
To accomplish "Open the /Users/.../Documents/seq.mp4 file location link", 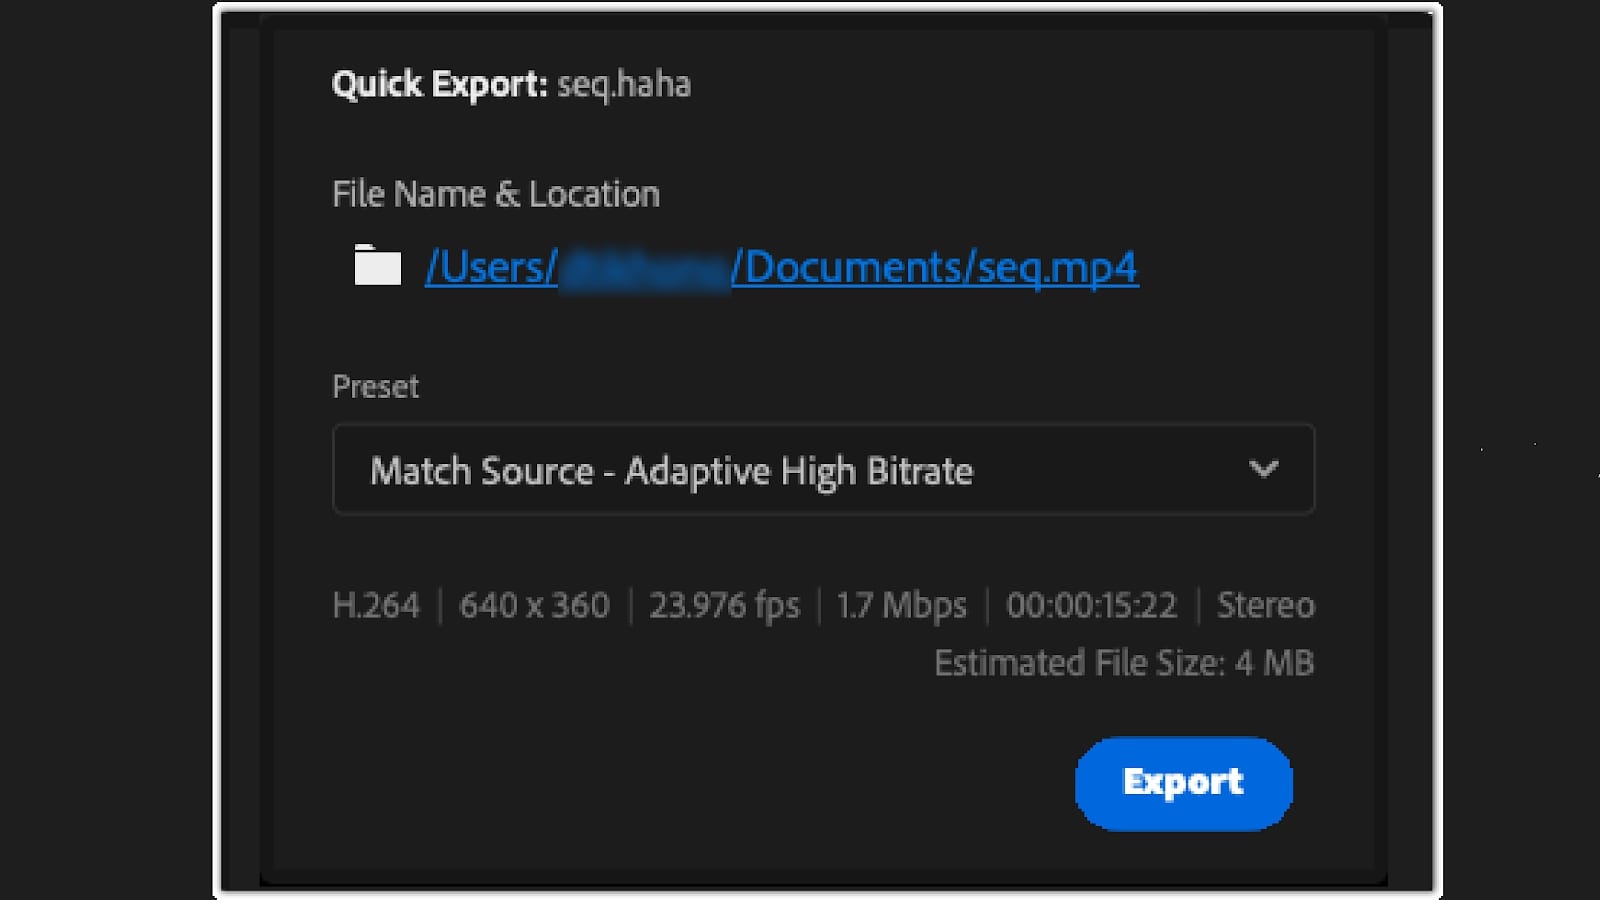I will coord(781,268).
